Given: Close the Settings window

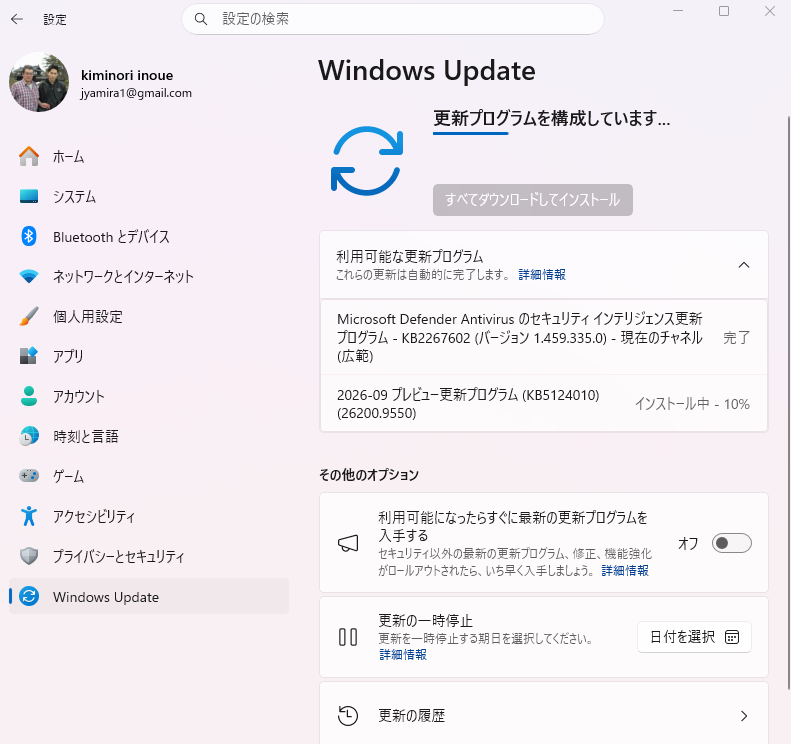Looking at the screenshot, I should (770, 11).
